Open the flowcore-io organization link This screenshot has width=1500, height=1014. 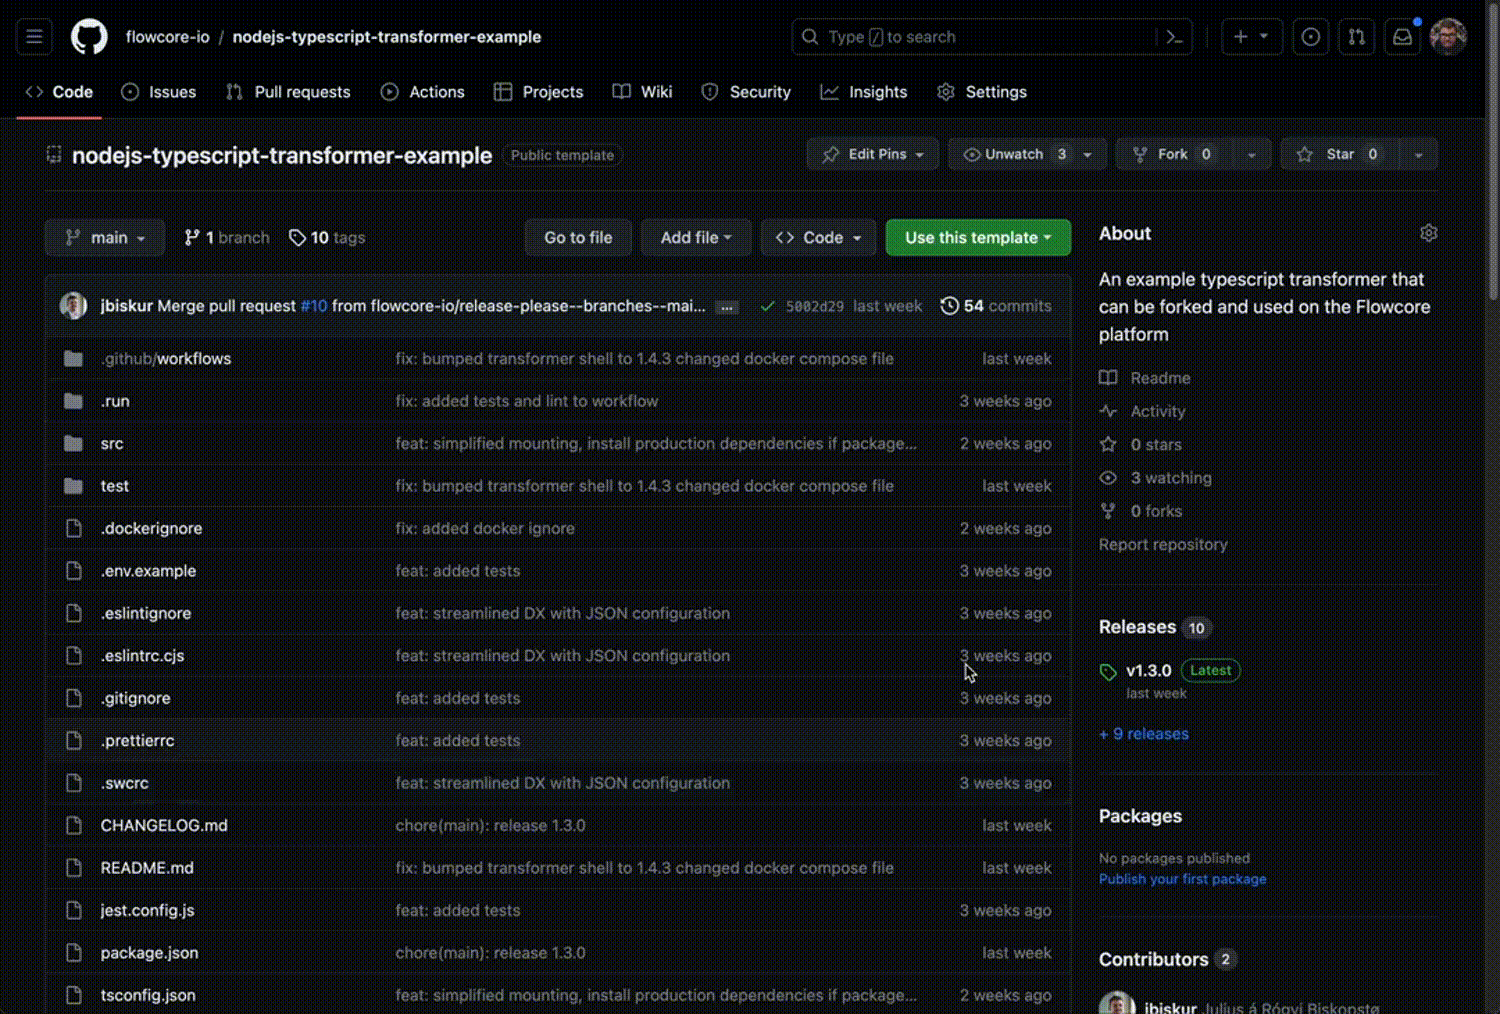click(x=168, y=37)
